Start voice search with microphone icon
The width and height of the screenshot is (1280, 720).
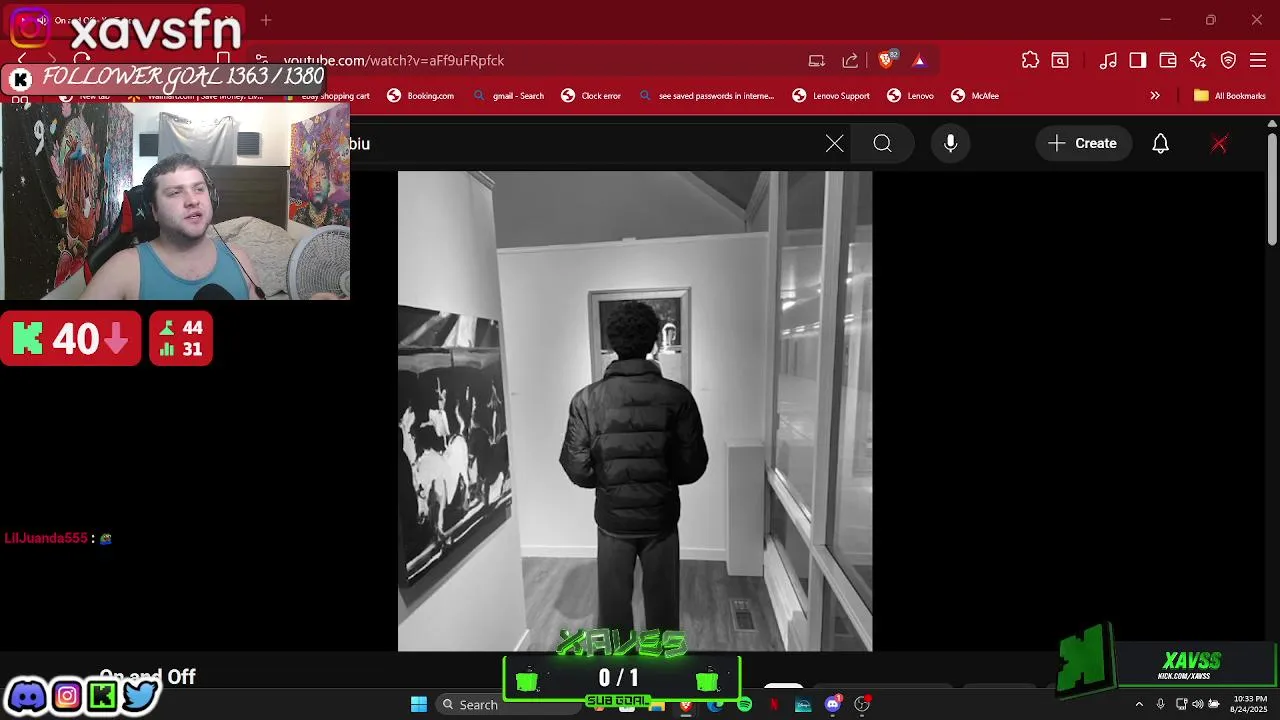[950, 144]
